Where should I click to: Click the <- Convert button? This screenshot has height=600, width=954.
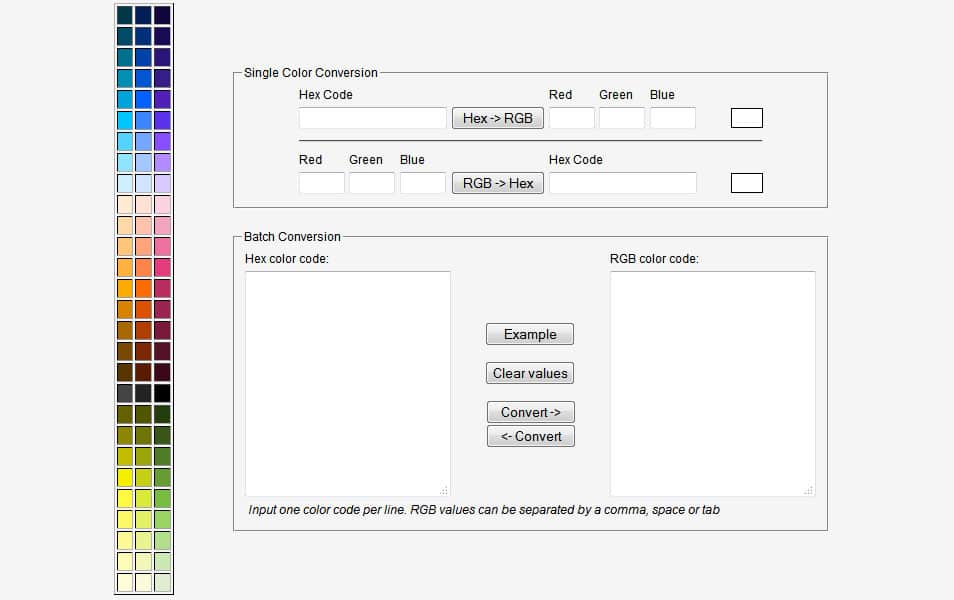pos(530,436)
